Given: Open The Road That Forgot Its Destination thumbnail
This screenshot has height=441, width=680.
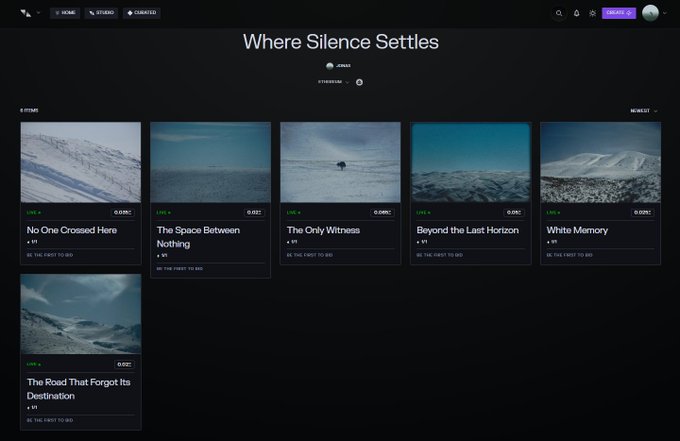Looking at the screenshot, I should click(x=81, y=314).
